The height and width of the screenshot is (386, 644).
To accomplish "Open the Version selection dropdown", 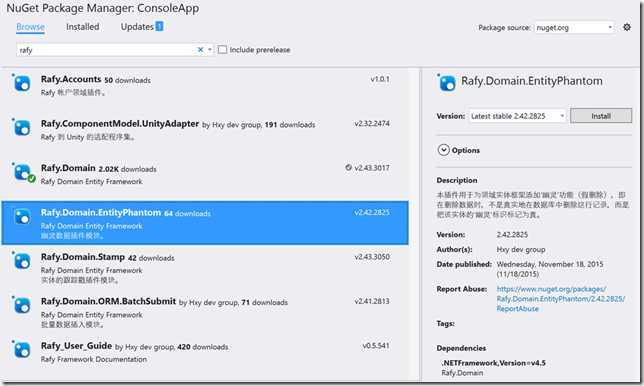I will click(518, 116).
